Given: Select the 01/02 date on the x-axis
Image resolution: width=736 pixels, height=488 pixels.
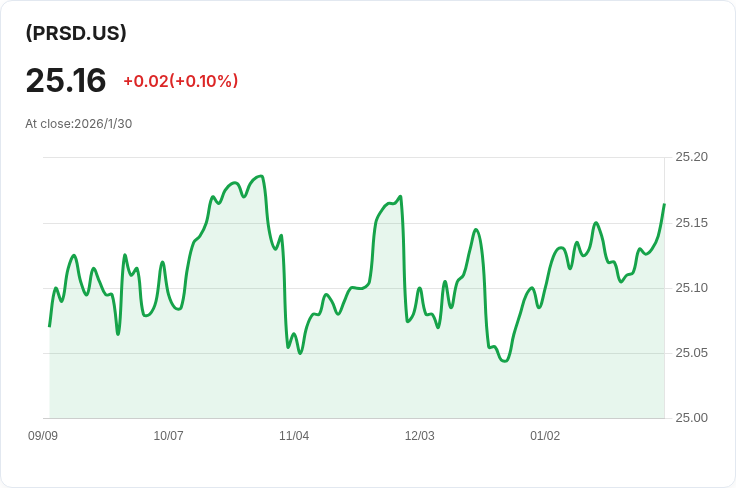Looking at the screenshot, I should [x=545, y=436].
